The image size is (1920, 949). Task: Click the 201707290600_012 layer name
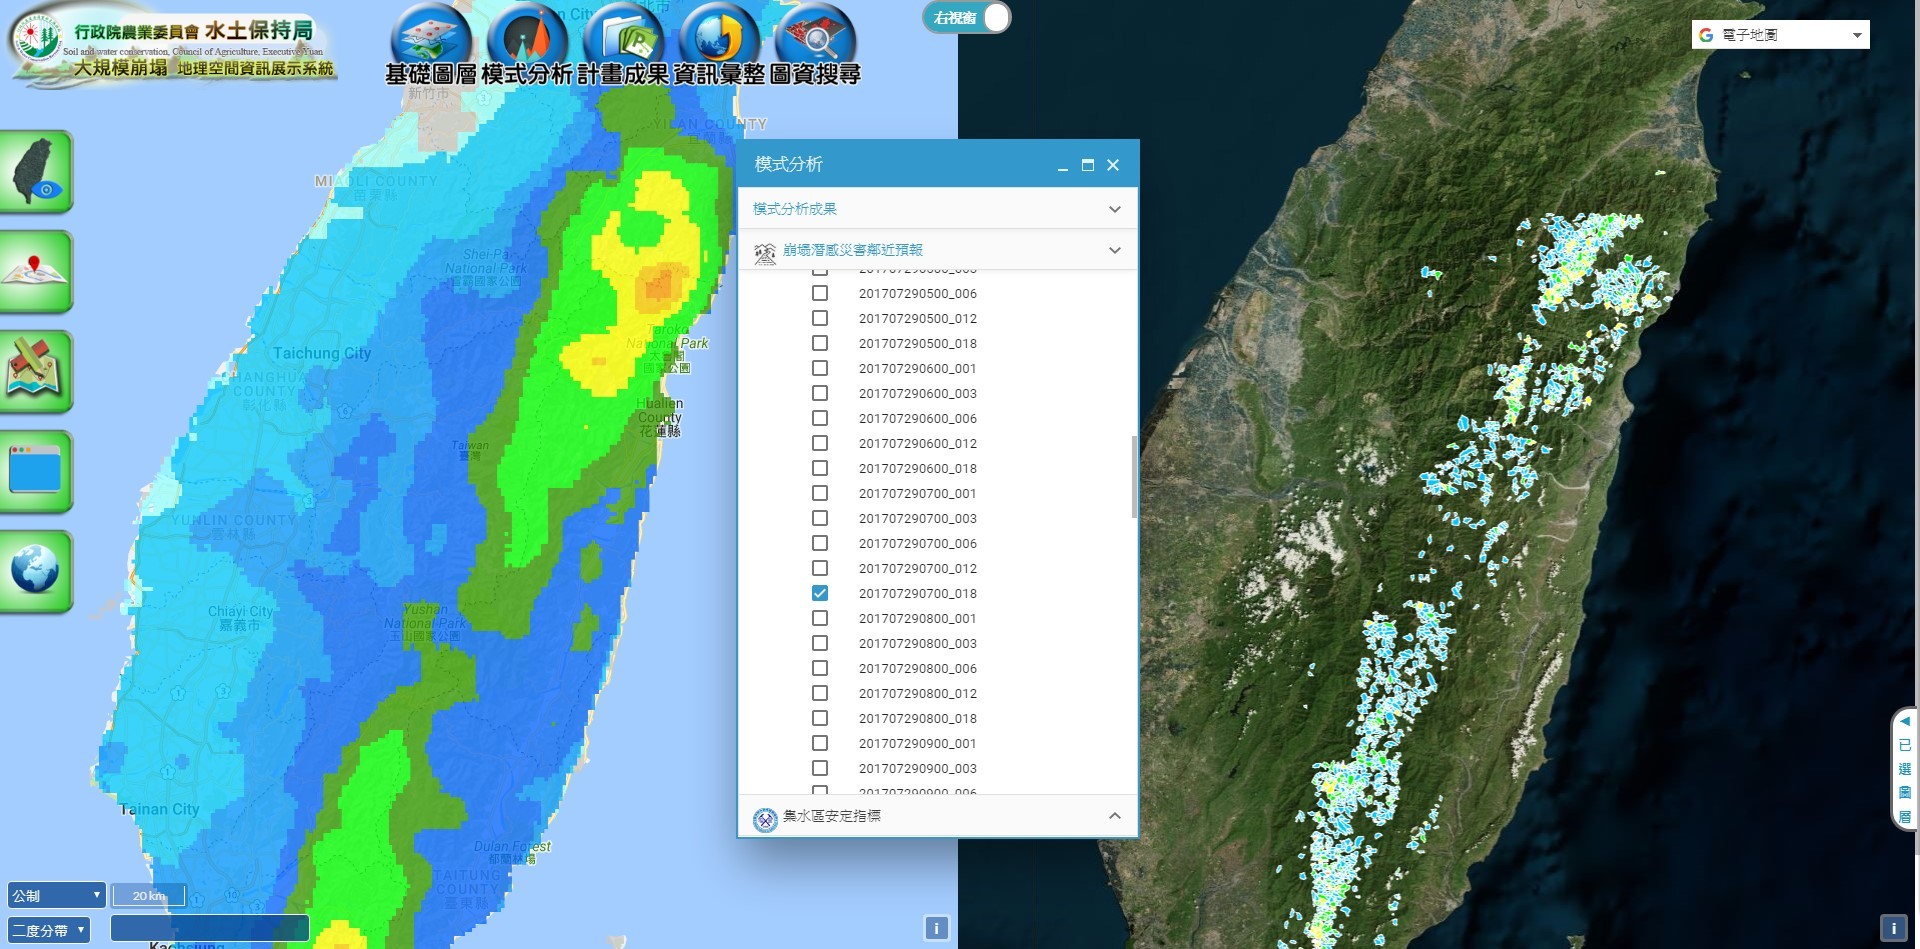coord(918,443)
